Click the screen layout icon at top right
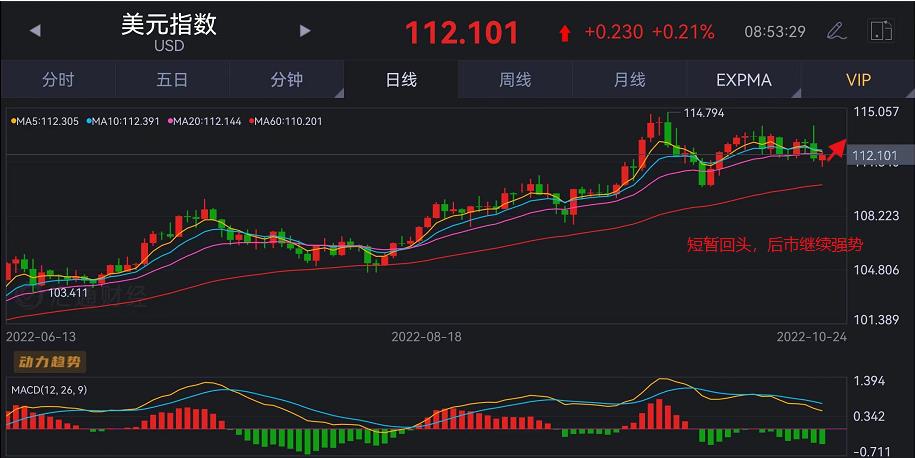Viewport: 915px width, 458px height. point(881,31)
